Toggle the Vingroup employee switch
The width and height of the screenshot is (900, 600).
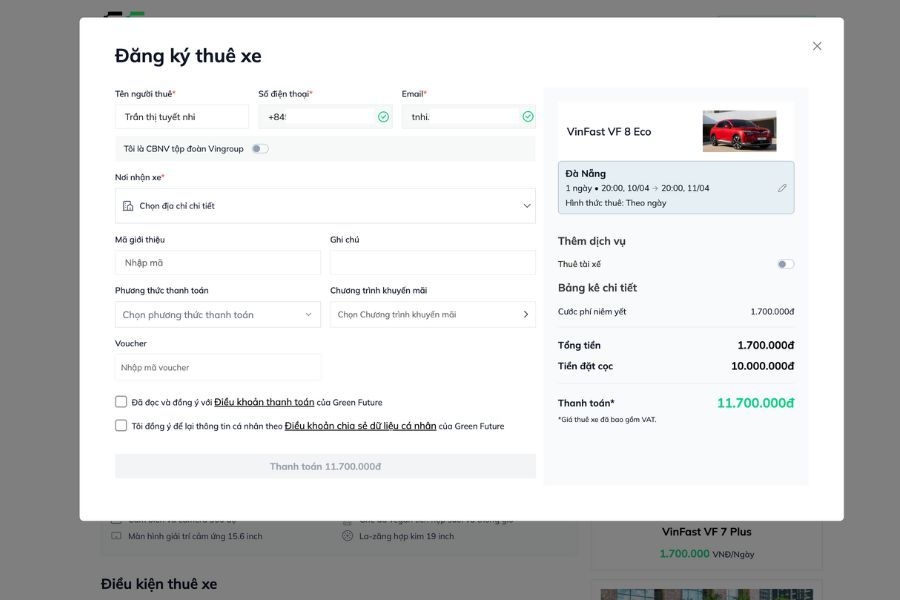[260, 149]
